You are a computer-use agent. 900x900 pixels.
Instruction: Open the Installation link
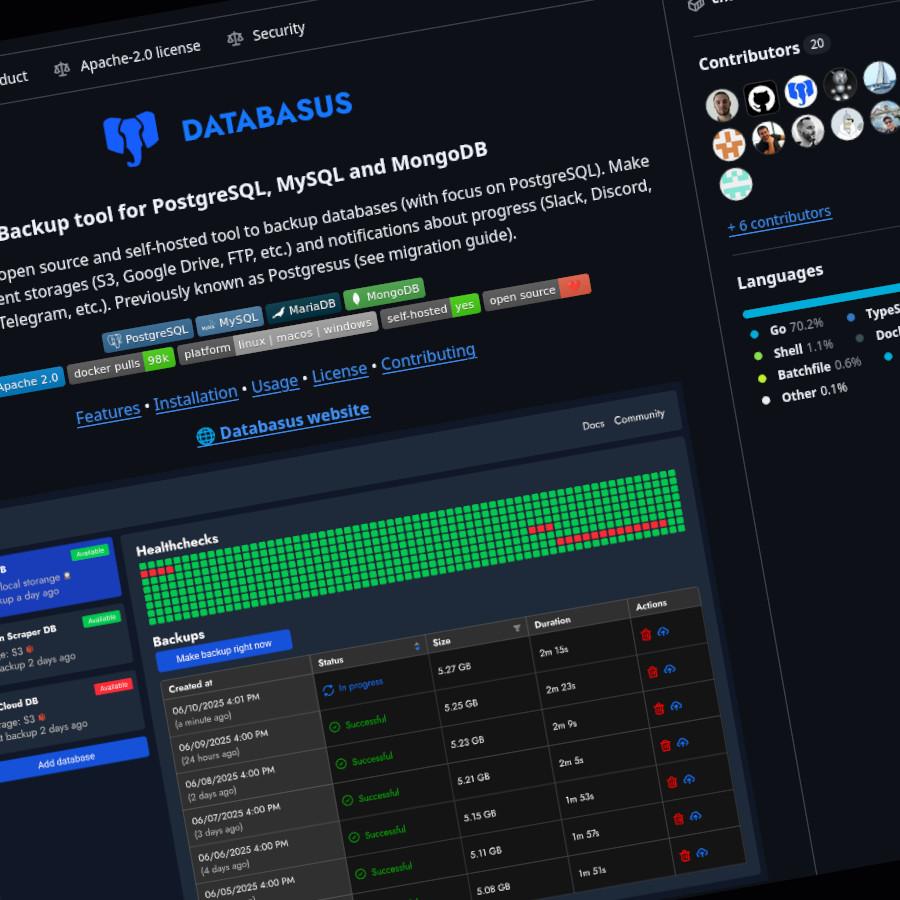(196, 397)
